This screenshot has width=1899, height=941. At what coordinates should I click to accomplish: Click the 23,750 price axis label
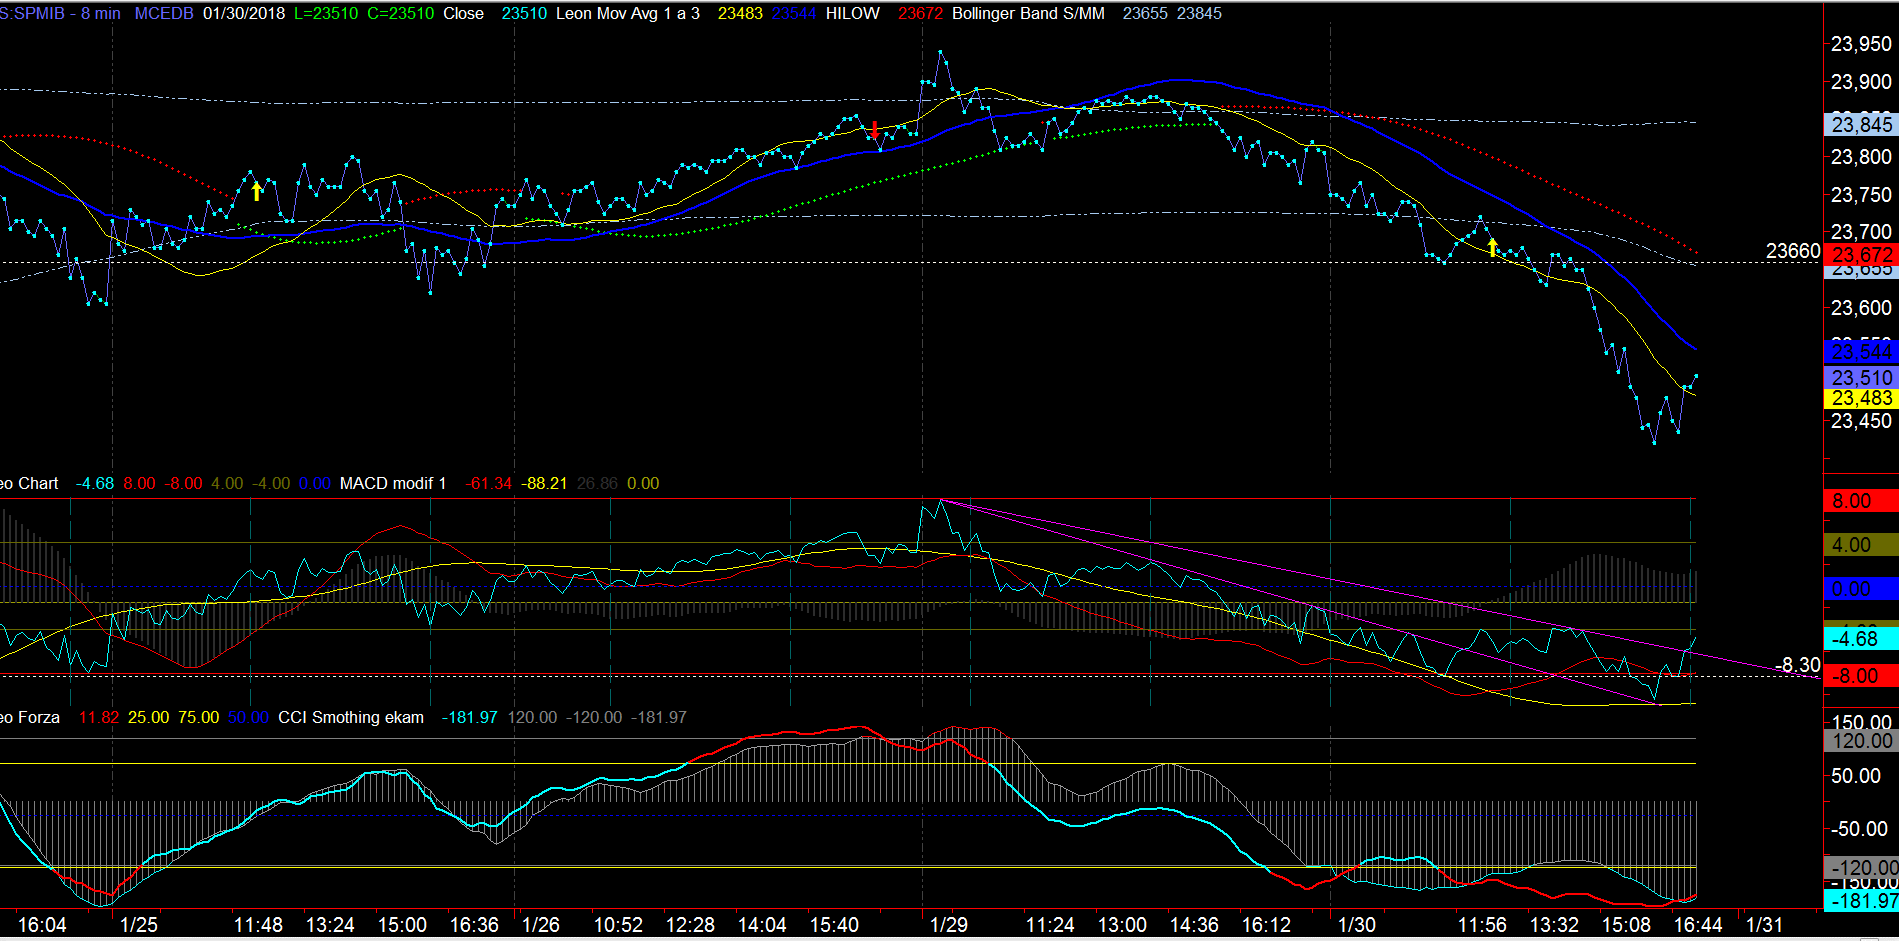[x=1861, y=195]
